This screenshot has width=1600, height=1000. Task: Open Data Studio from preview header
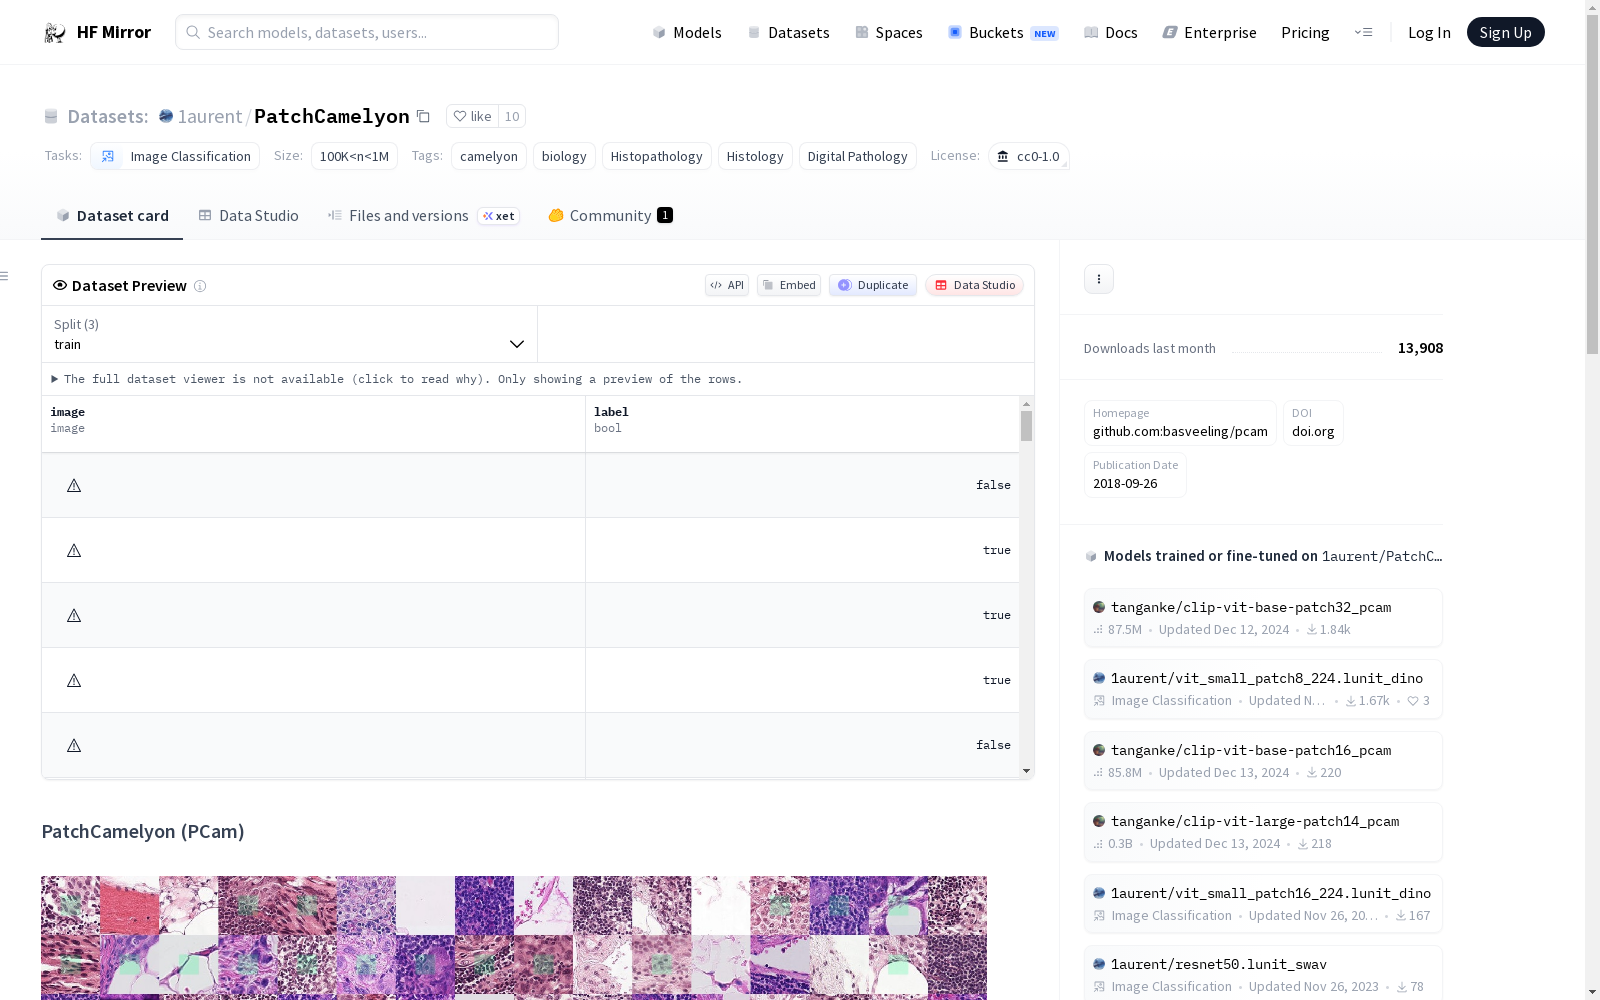point(975,285)
